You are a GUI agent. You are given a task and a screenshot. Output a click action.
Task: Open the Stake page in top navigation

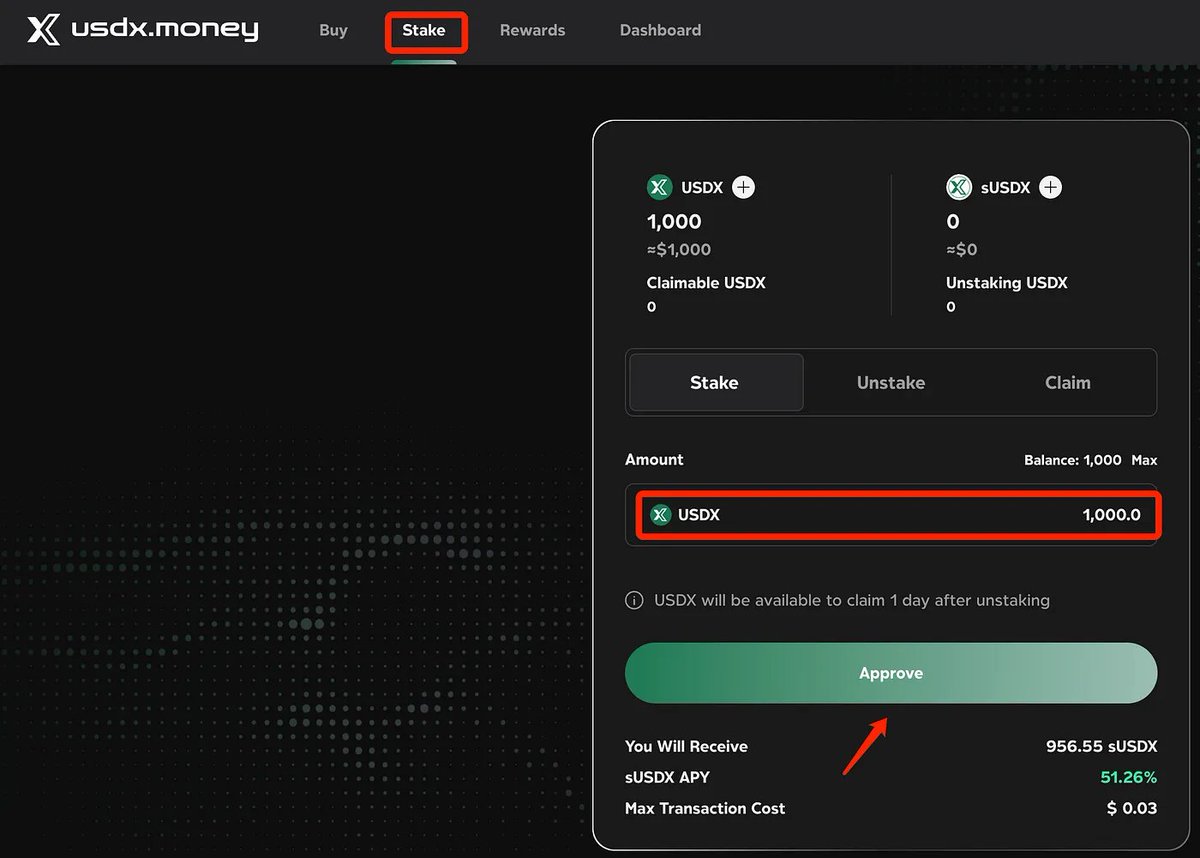424,30
